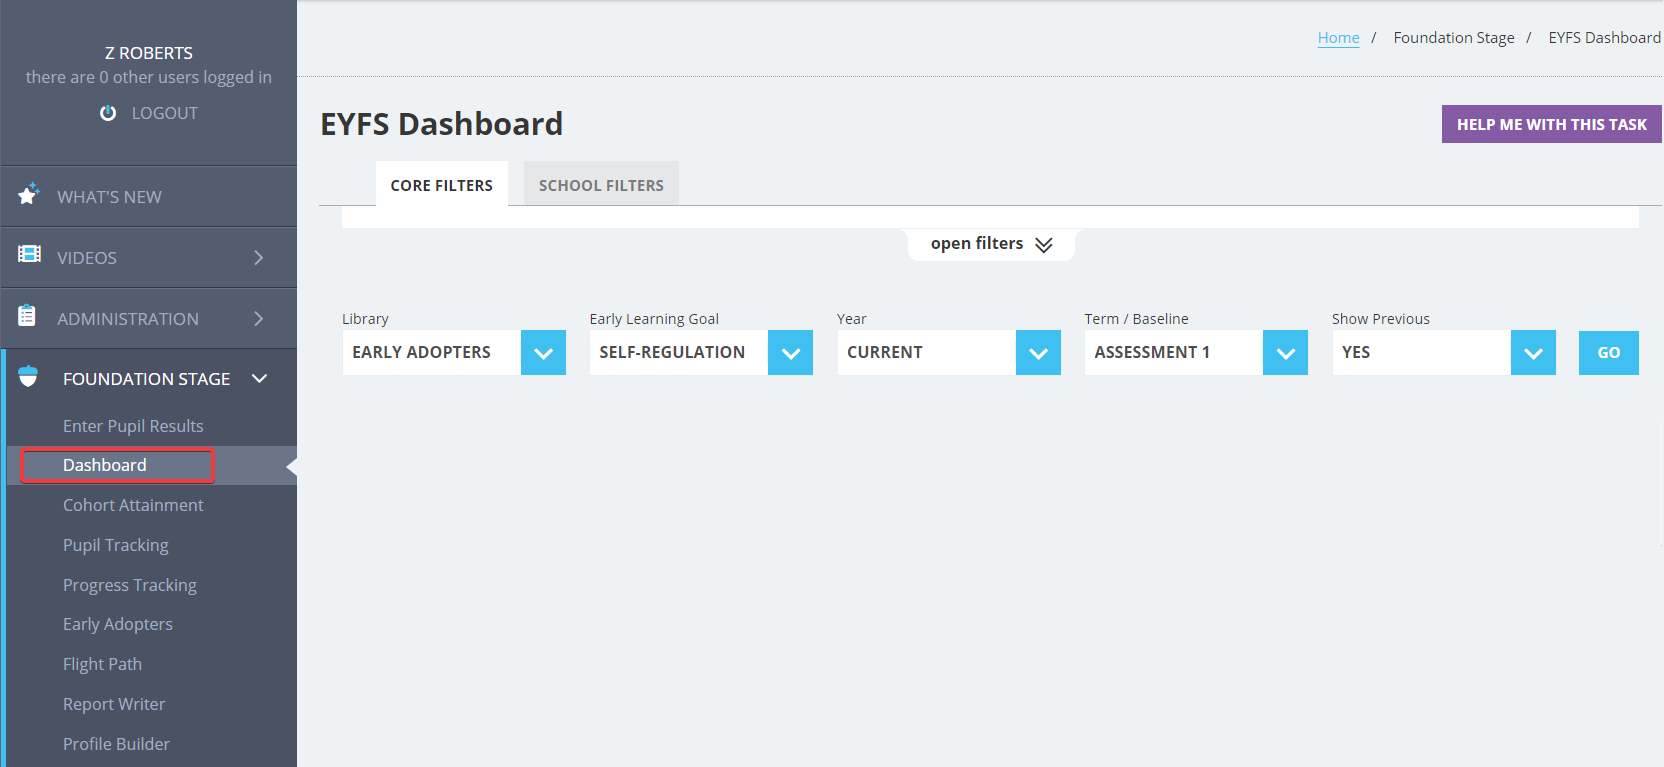Click the logout power icon
1664x767 pixels.
[x=108, y=113]
